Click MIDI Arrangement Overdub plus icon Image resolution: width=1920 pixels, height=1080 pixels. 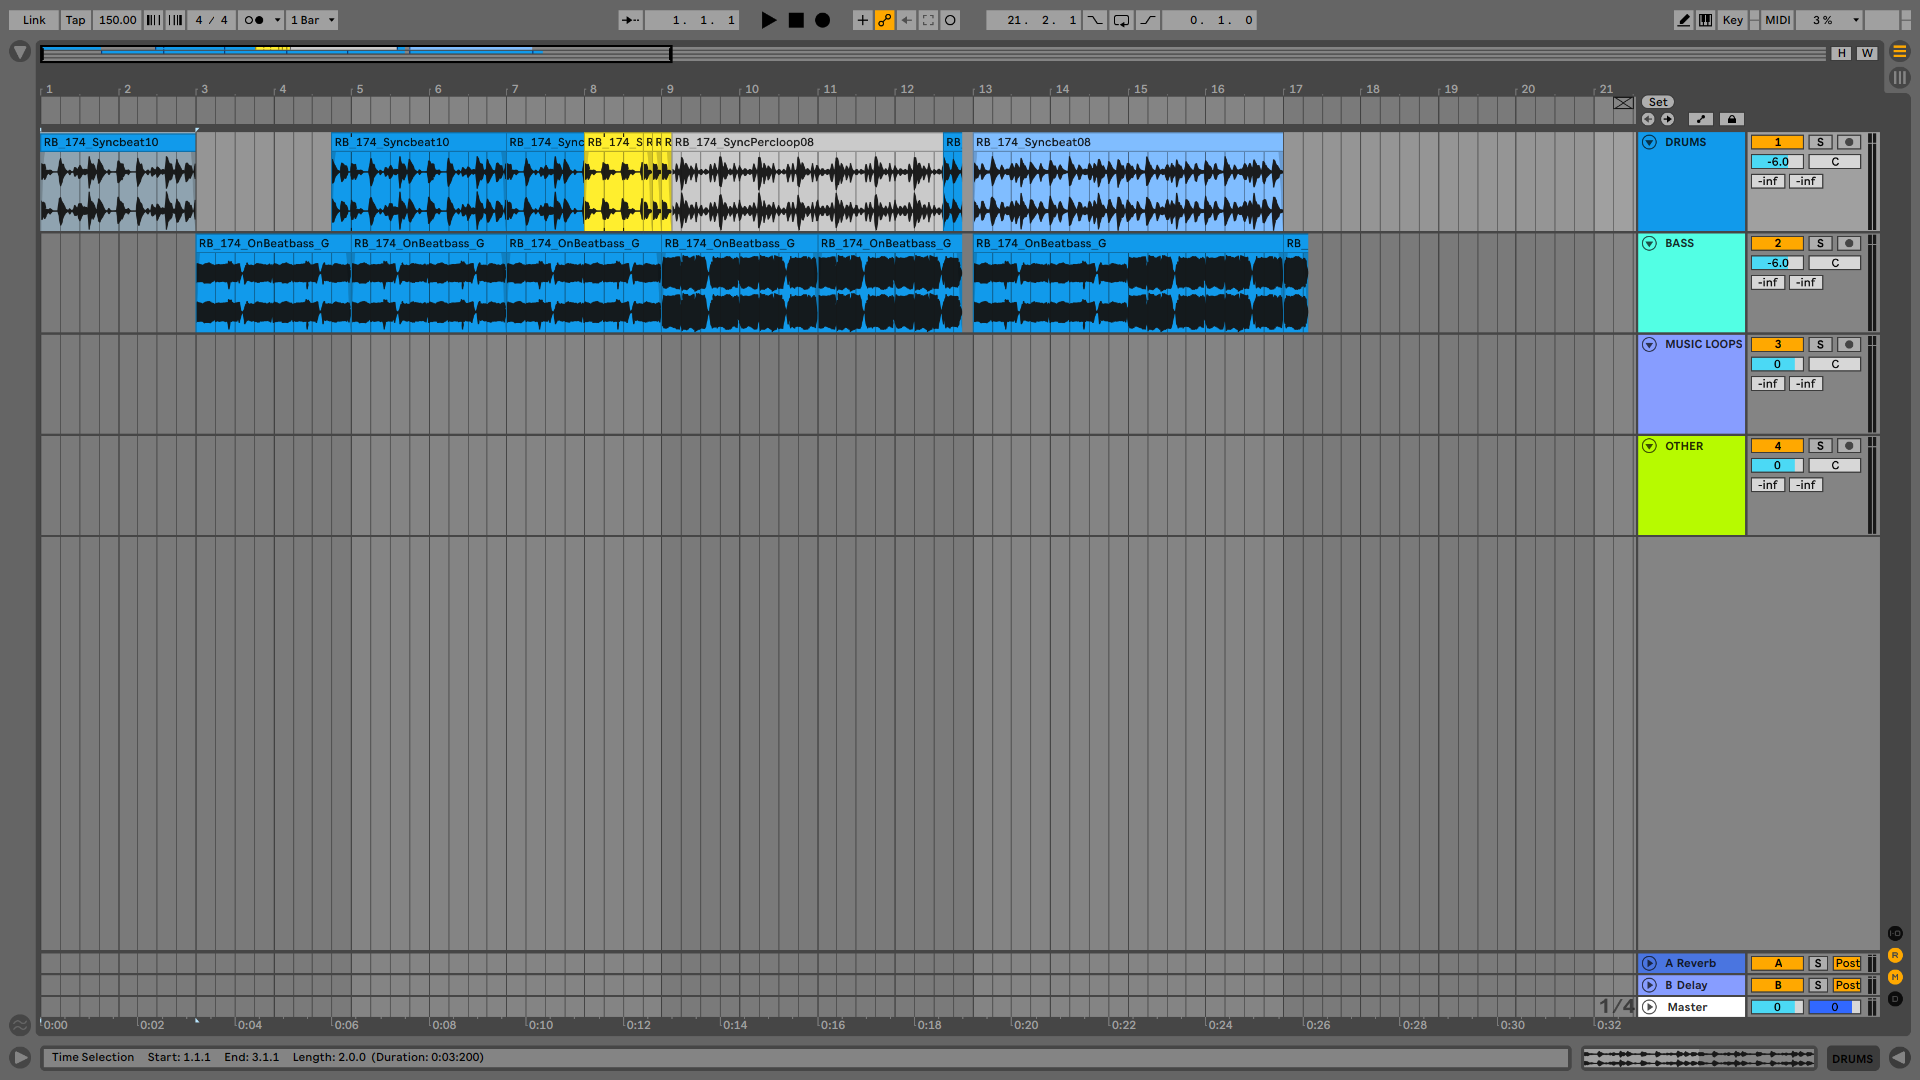pos(862,20)
